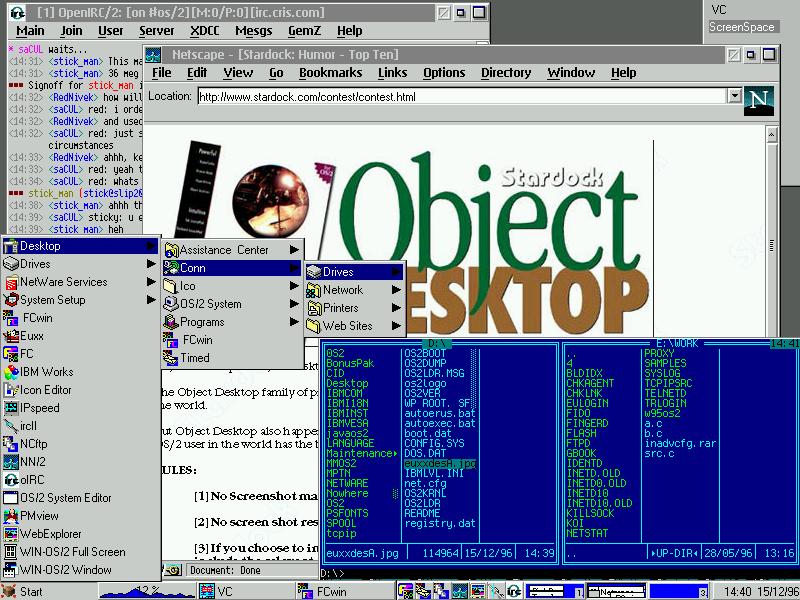Select the Conn submenu entry
Screen dimensions: 800x600
click(232, 268)
